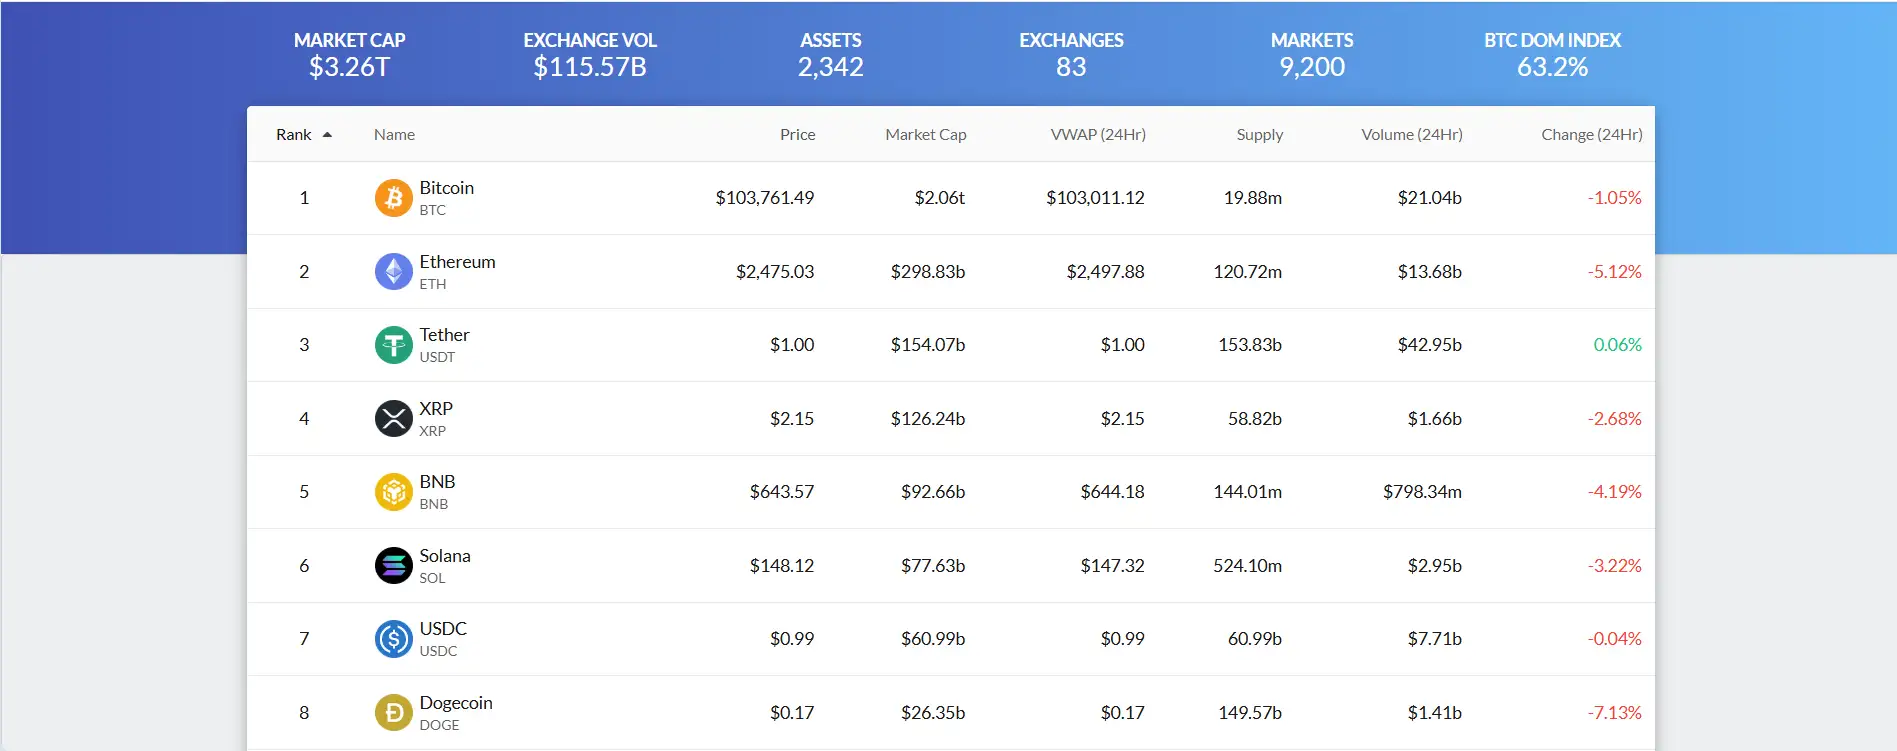
Task: Sort by Change (24Hr) column header
Action: pos(1591,135)
